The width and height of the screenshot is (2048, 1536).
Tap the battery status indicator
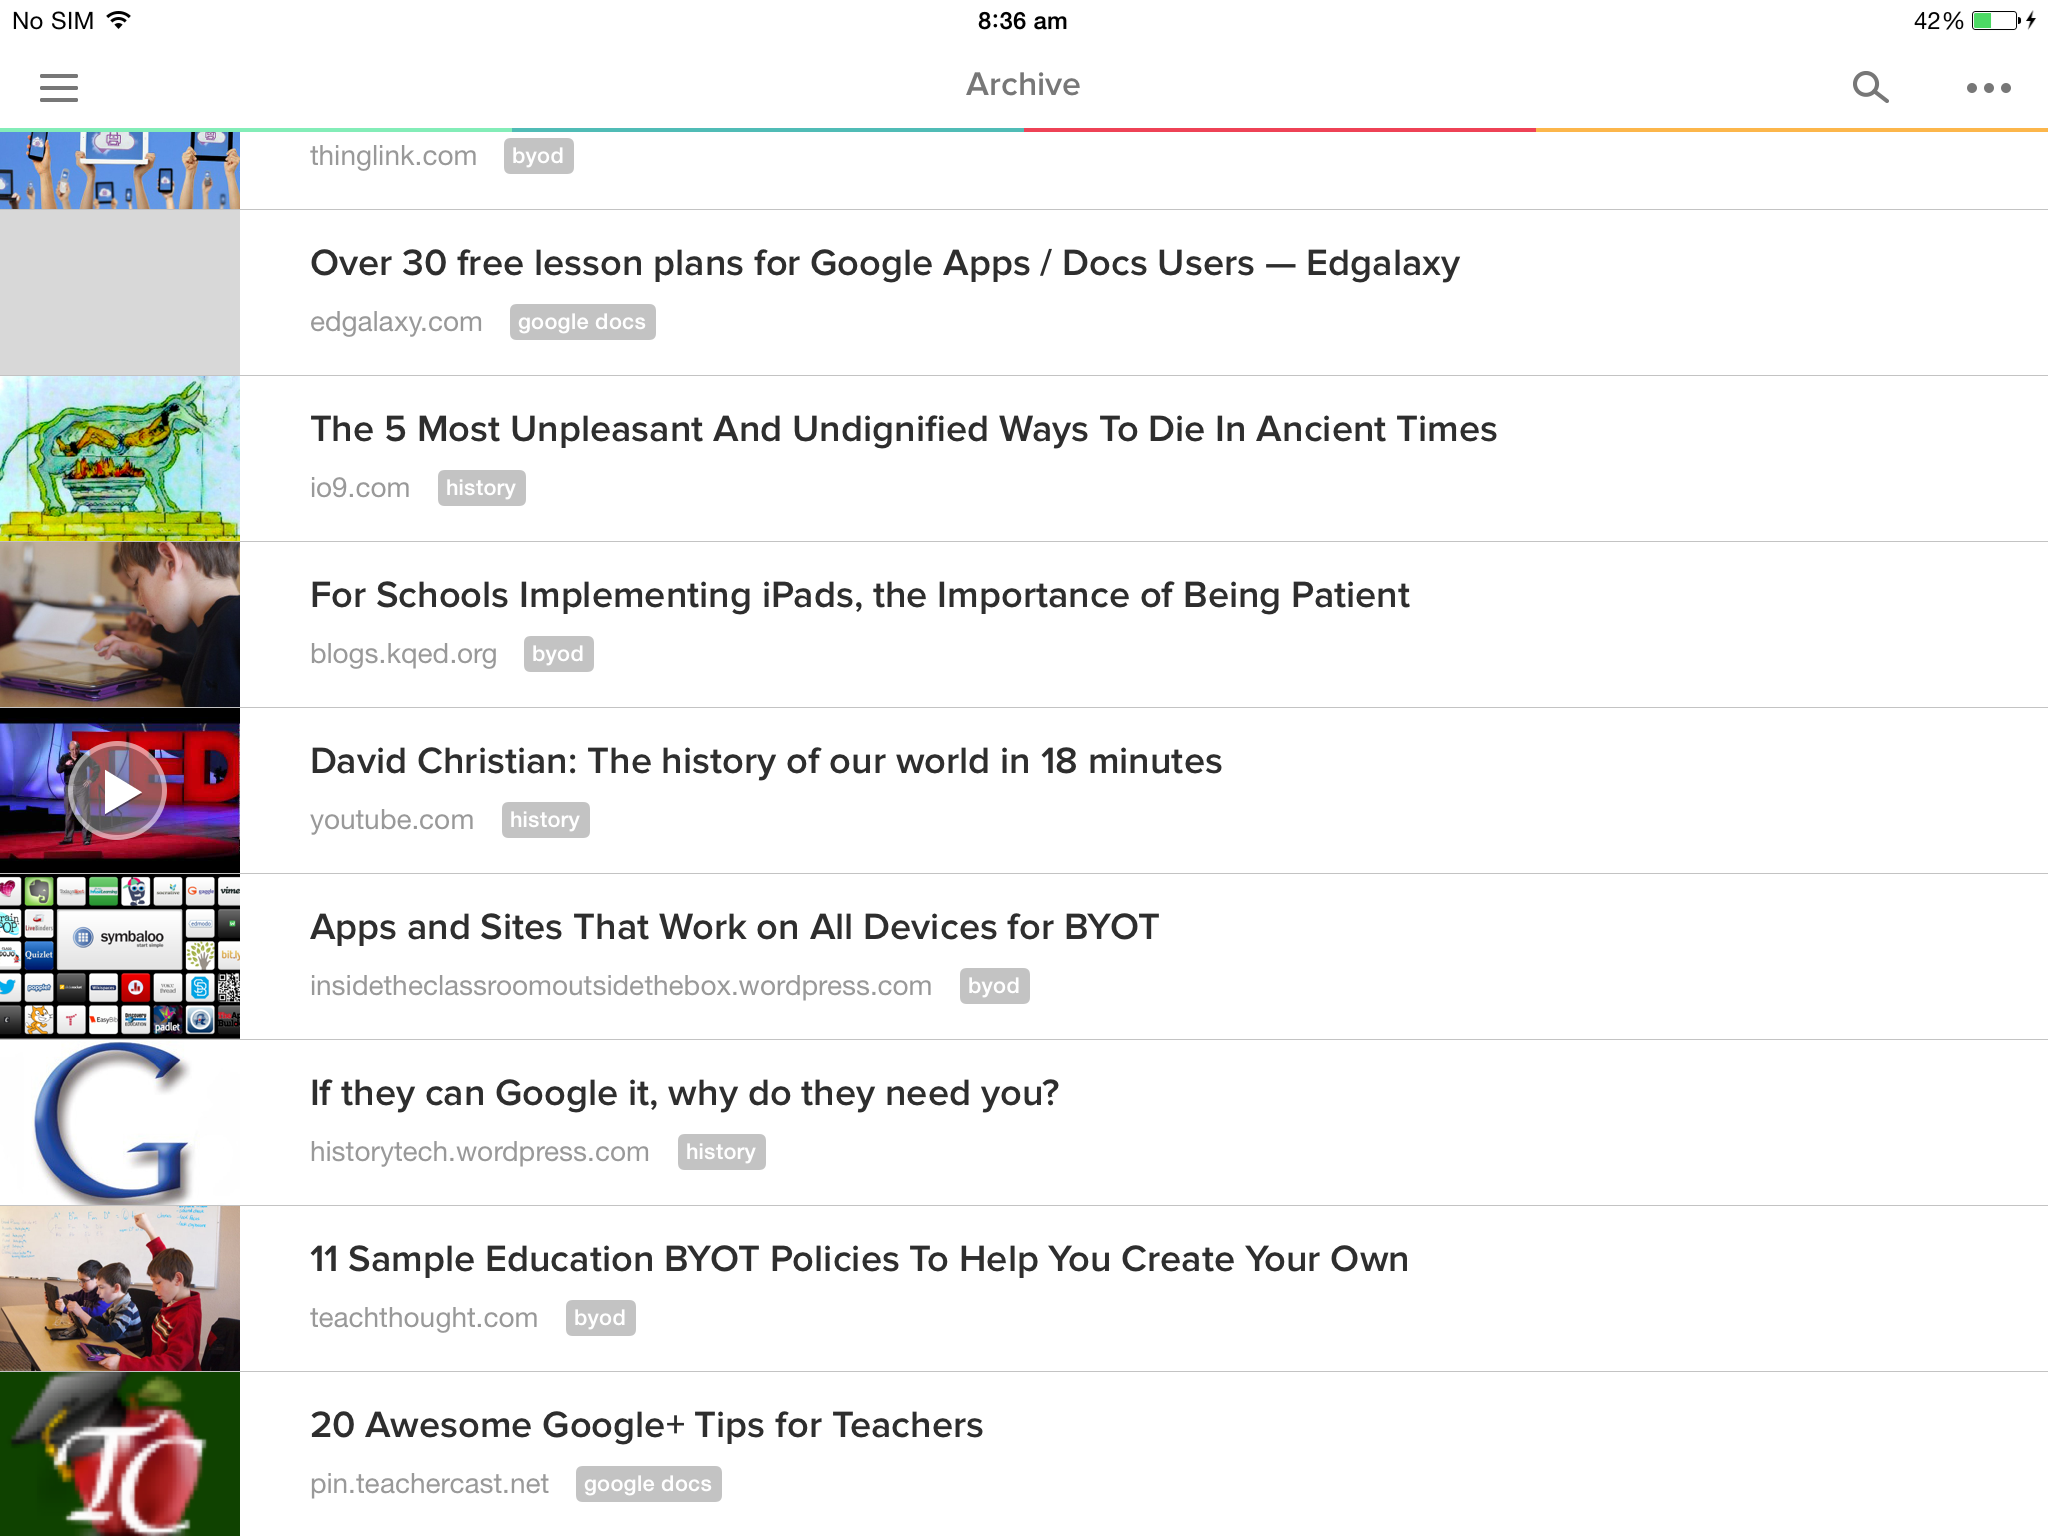click(1994, 21)
